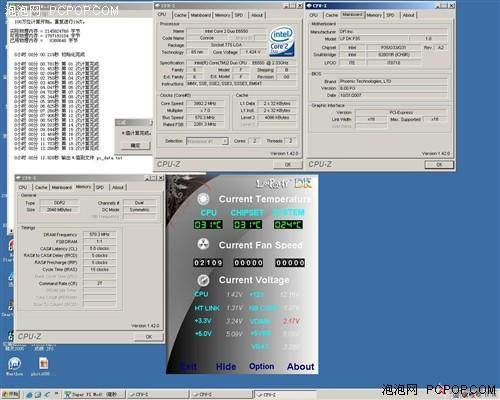Select About tab in the CPU-Z Mainboard window
The width and height of the screenshot is (500, 400).
[408, 15]
